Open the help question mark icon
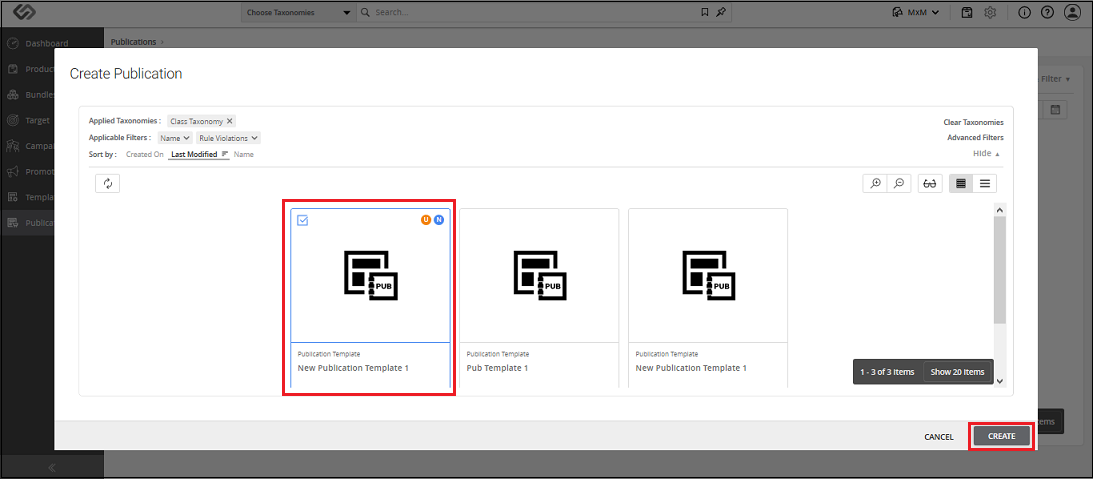Screen dimensions: 1093x479 [1047, 13]
